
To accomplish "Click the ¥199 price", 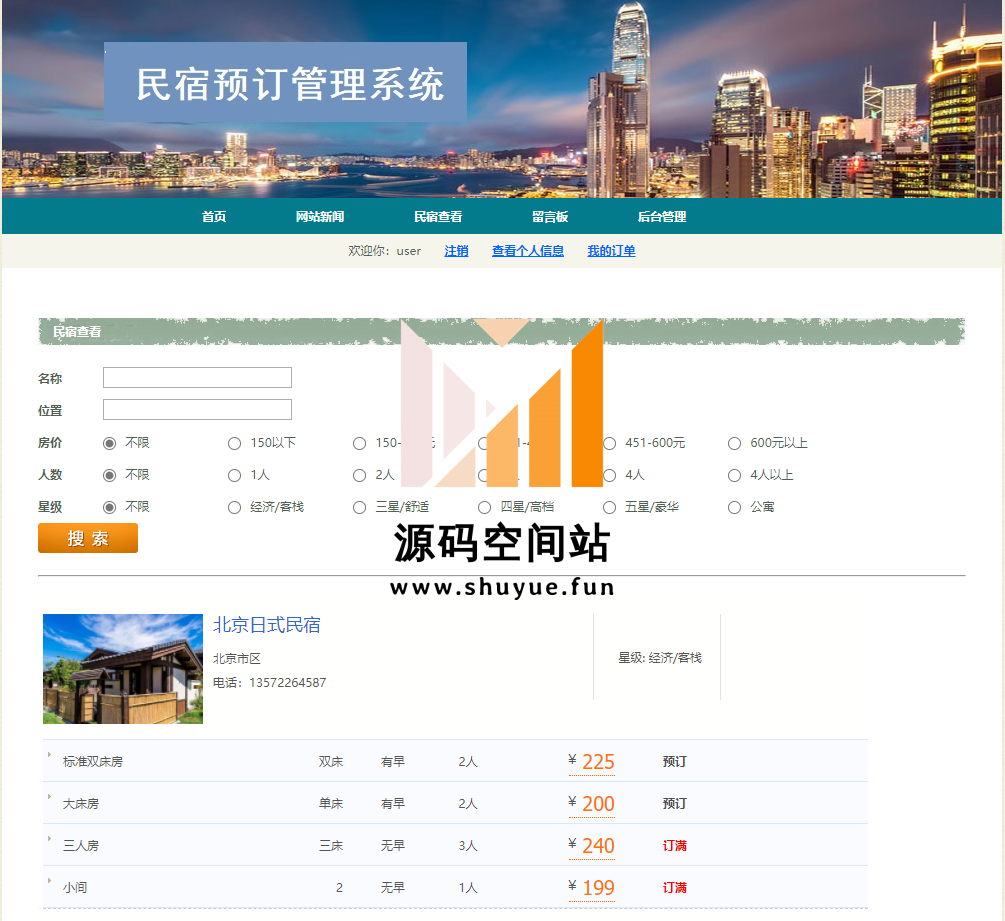I will [592, 888].
